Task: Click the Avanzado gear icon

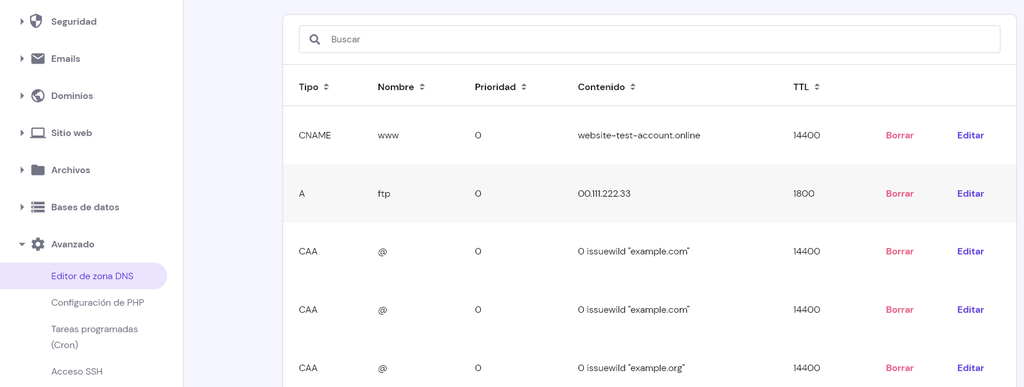Action: tap(37, 244)
